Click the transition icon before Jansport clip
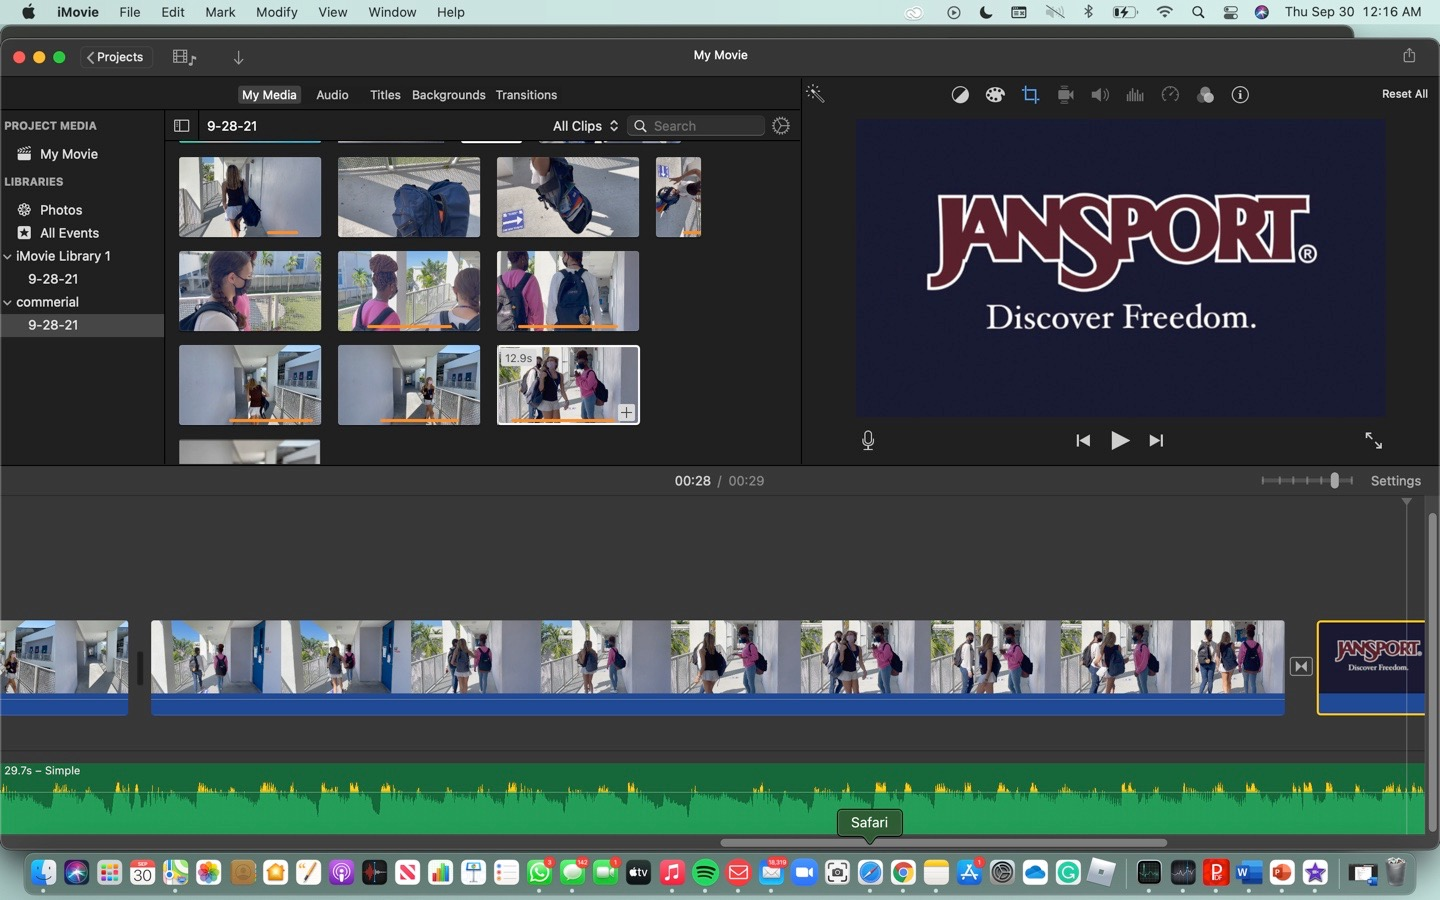This screenshot has width=1440, height=900. click(1300, 666)
